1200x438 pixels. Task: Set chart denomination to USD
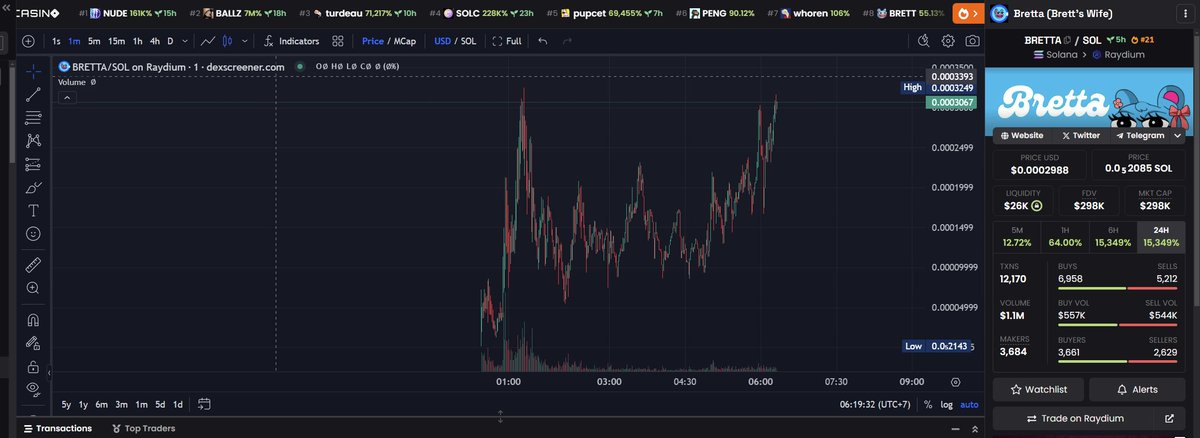pos(442,41)
